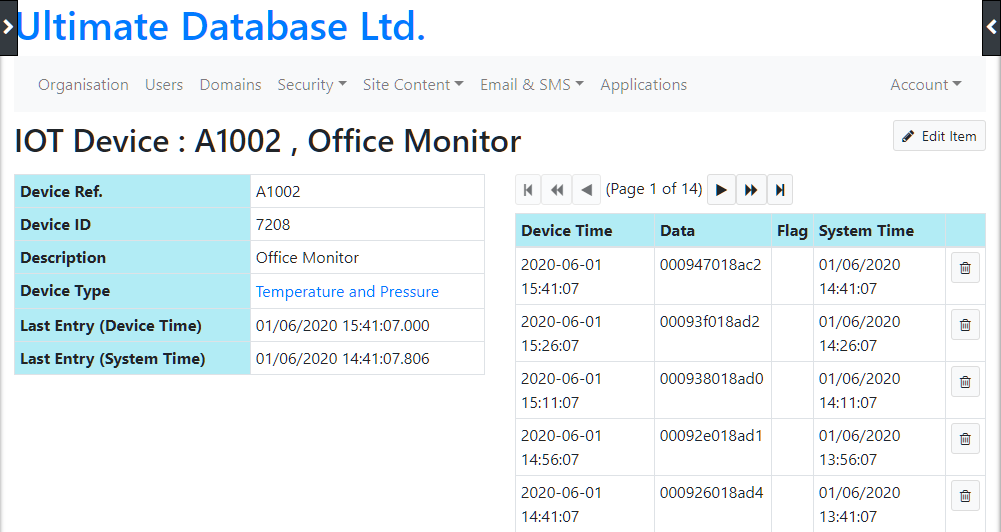This screenshot has height=532, width=1001.
Task: Delete the 15:11:07 data entry
Action: pos(965,382)
